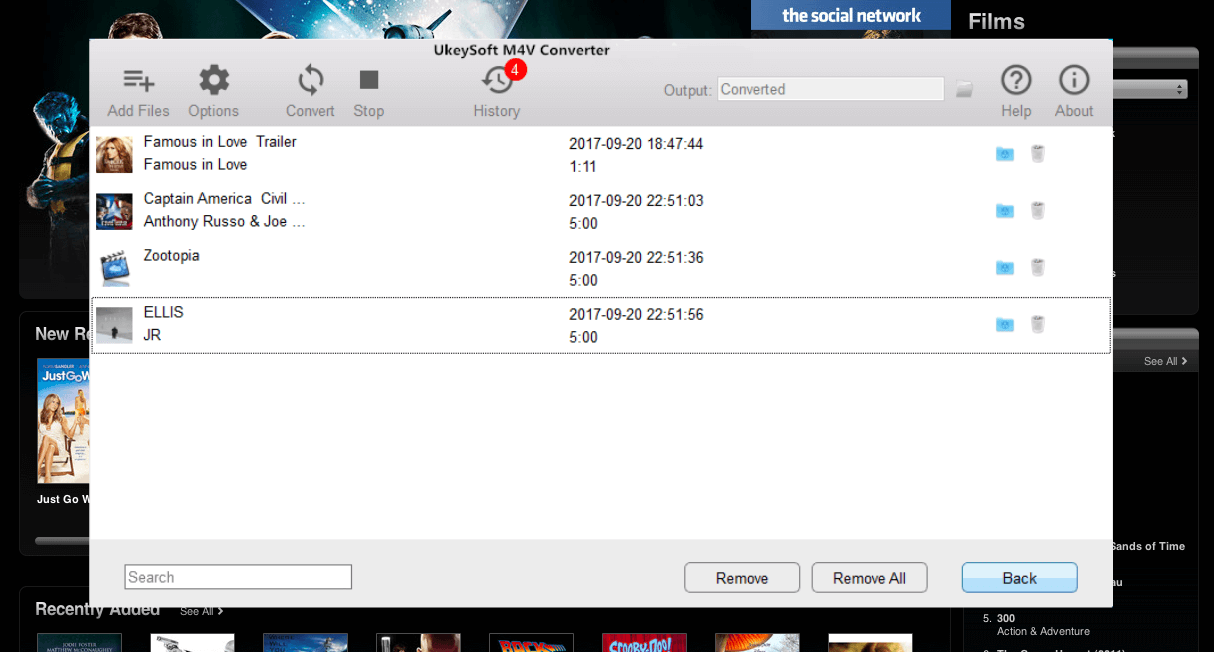This screenshot has height=652, width=1214.
Task: Click the Zootopia clapperboard thumbnail
Action: [x=114, y=268]
